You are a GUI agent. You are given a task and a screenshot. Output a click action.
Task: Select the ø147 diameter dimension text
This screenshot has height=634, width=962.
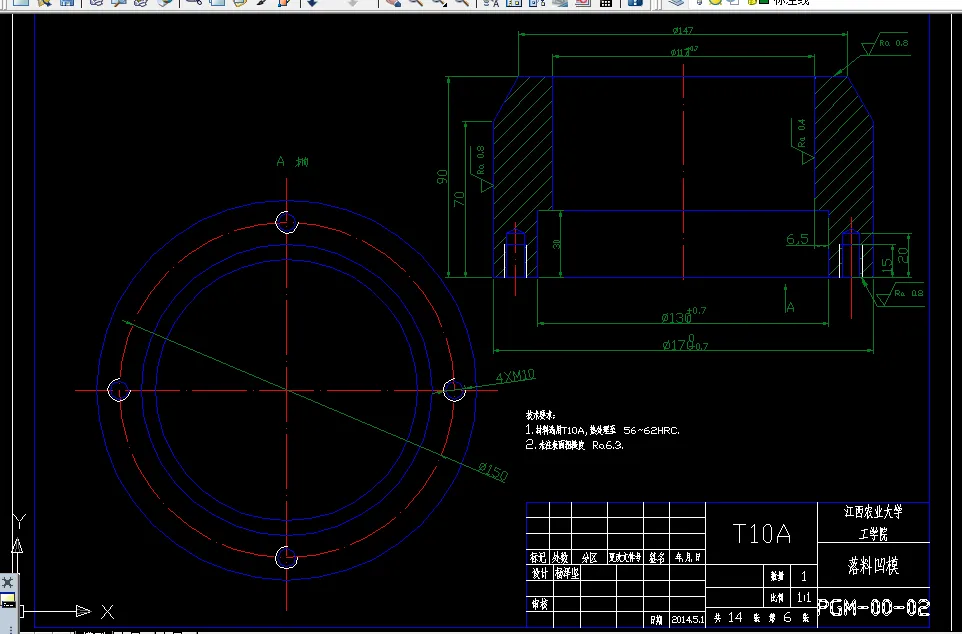pos(683,30)
